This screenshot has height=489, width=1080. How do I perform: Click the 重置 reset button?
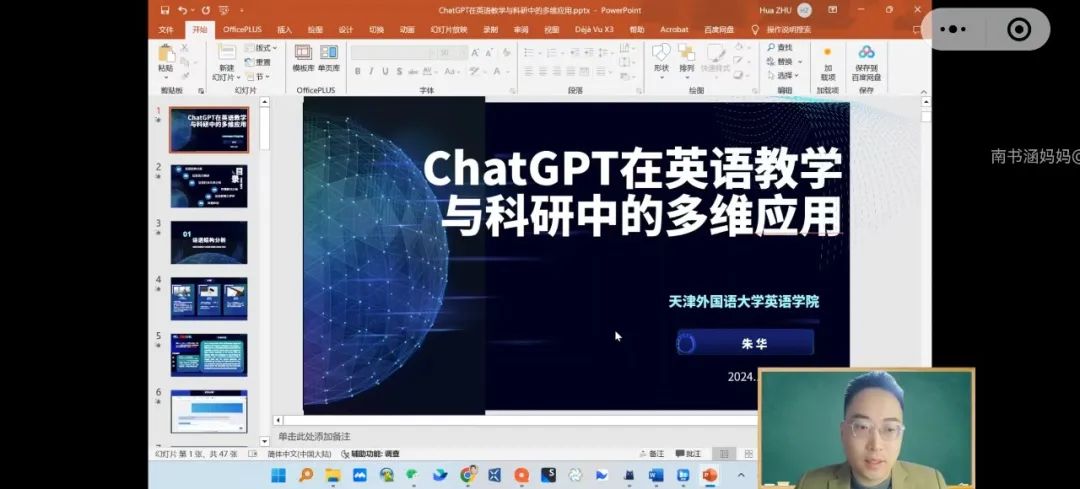click(258, 62)
